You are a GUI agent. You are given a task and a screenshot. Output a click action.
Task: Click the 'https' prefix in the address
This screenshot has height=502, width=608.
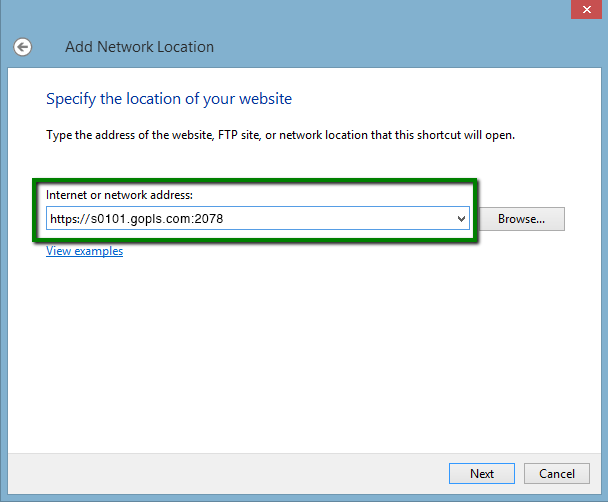point(64,219)
